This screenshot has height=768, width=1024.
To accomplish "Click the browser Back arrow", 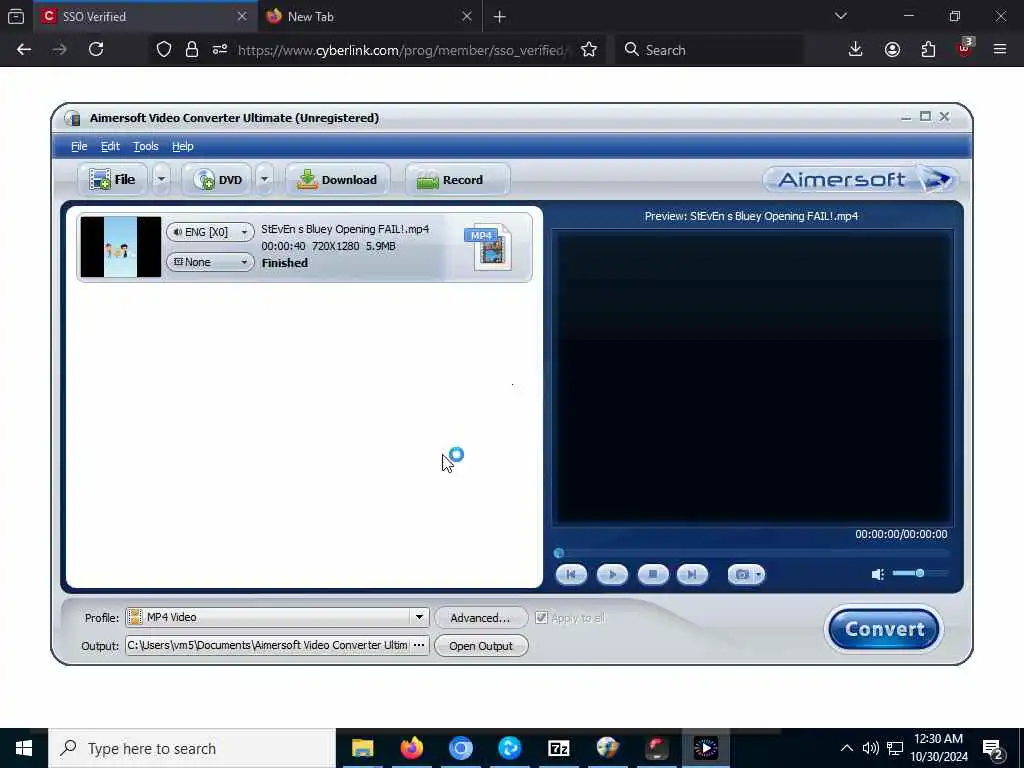I will point(24,50).
